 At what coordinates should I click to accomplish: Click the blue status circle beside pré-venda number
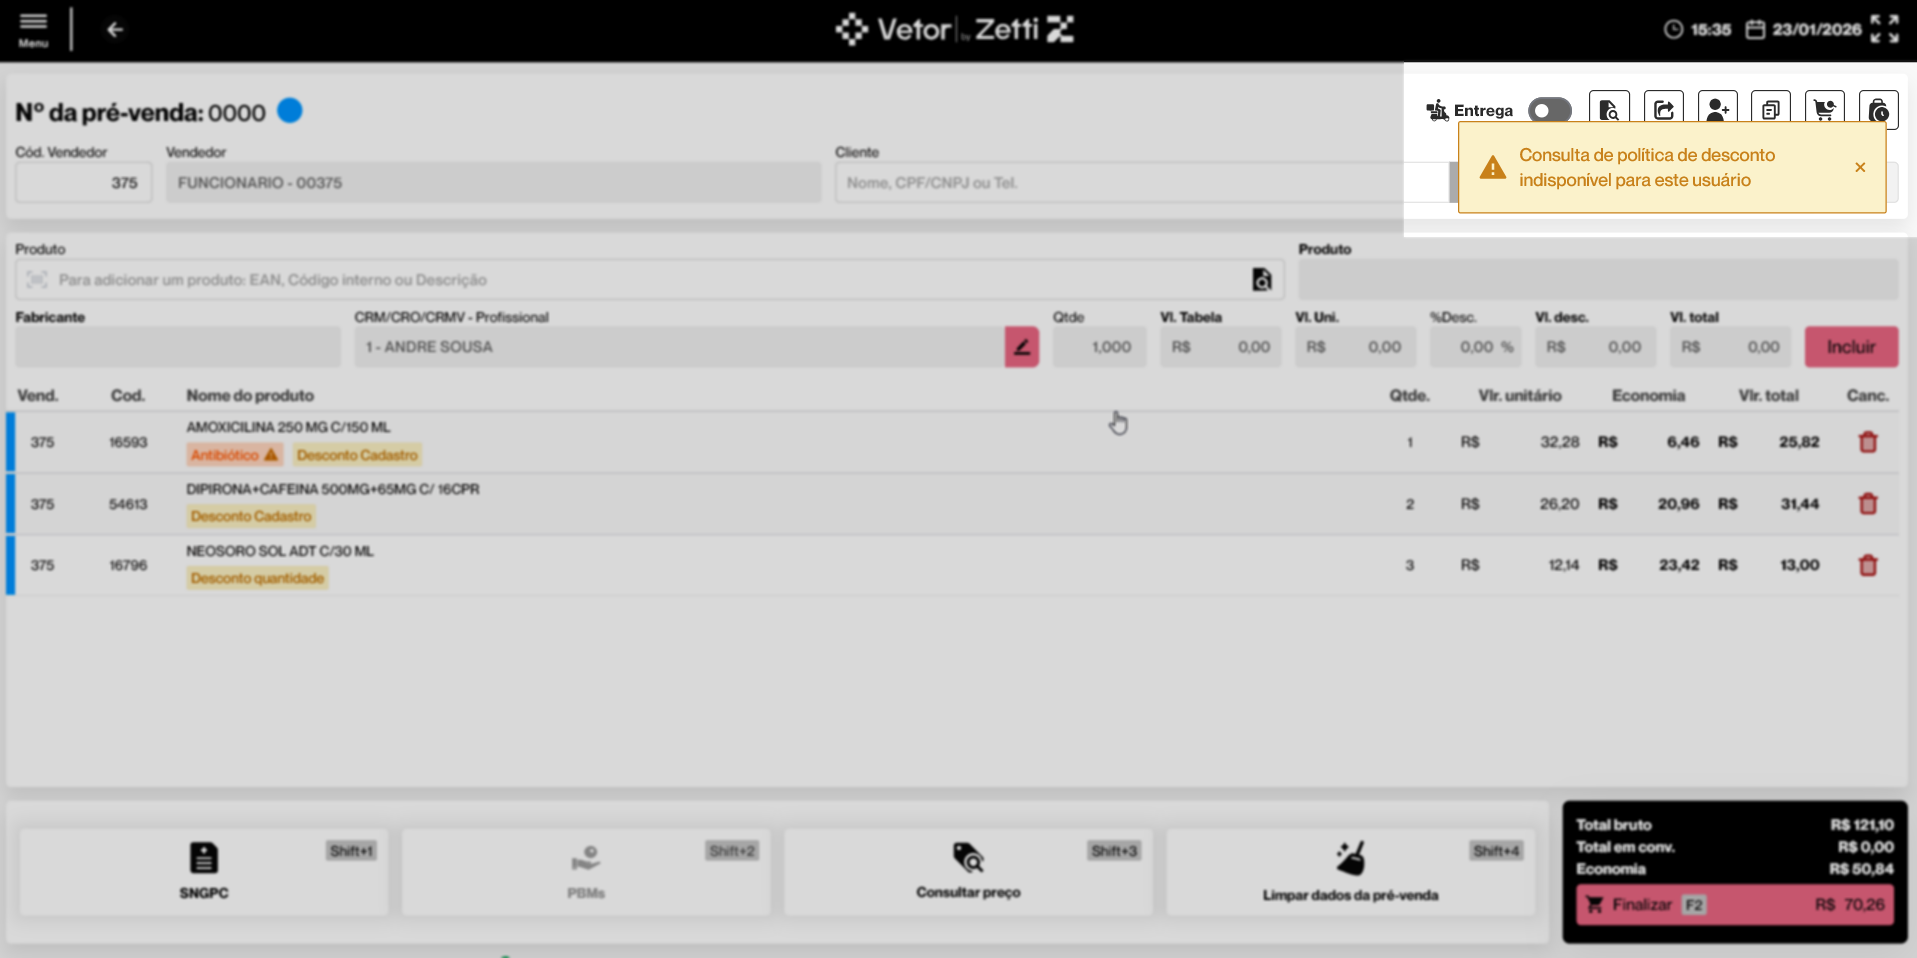(290, 110)
